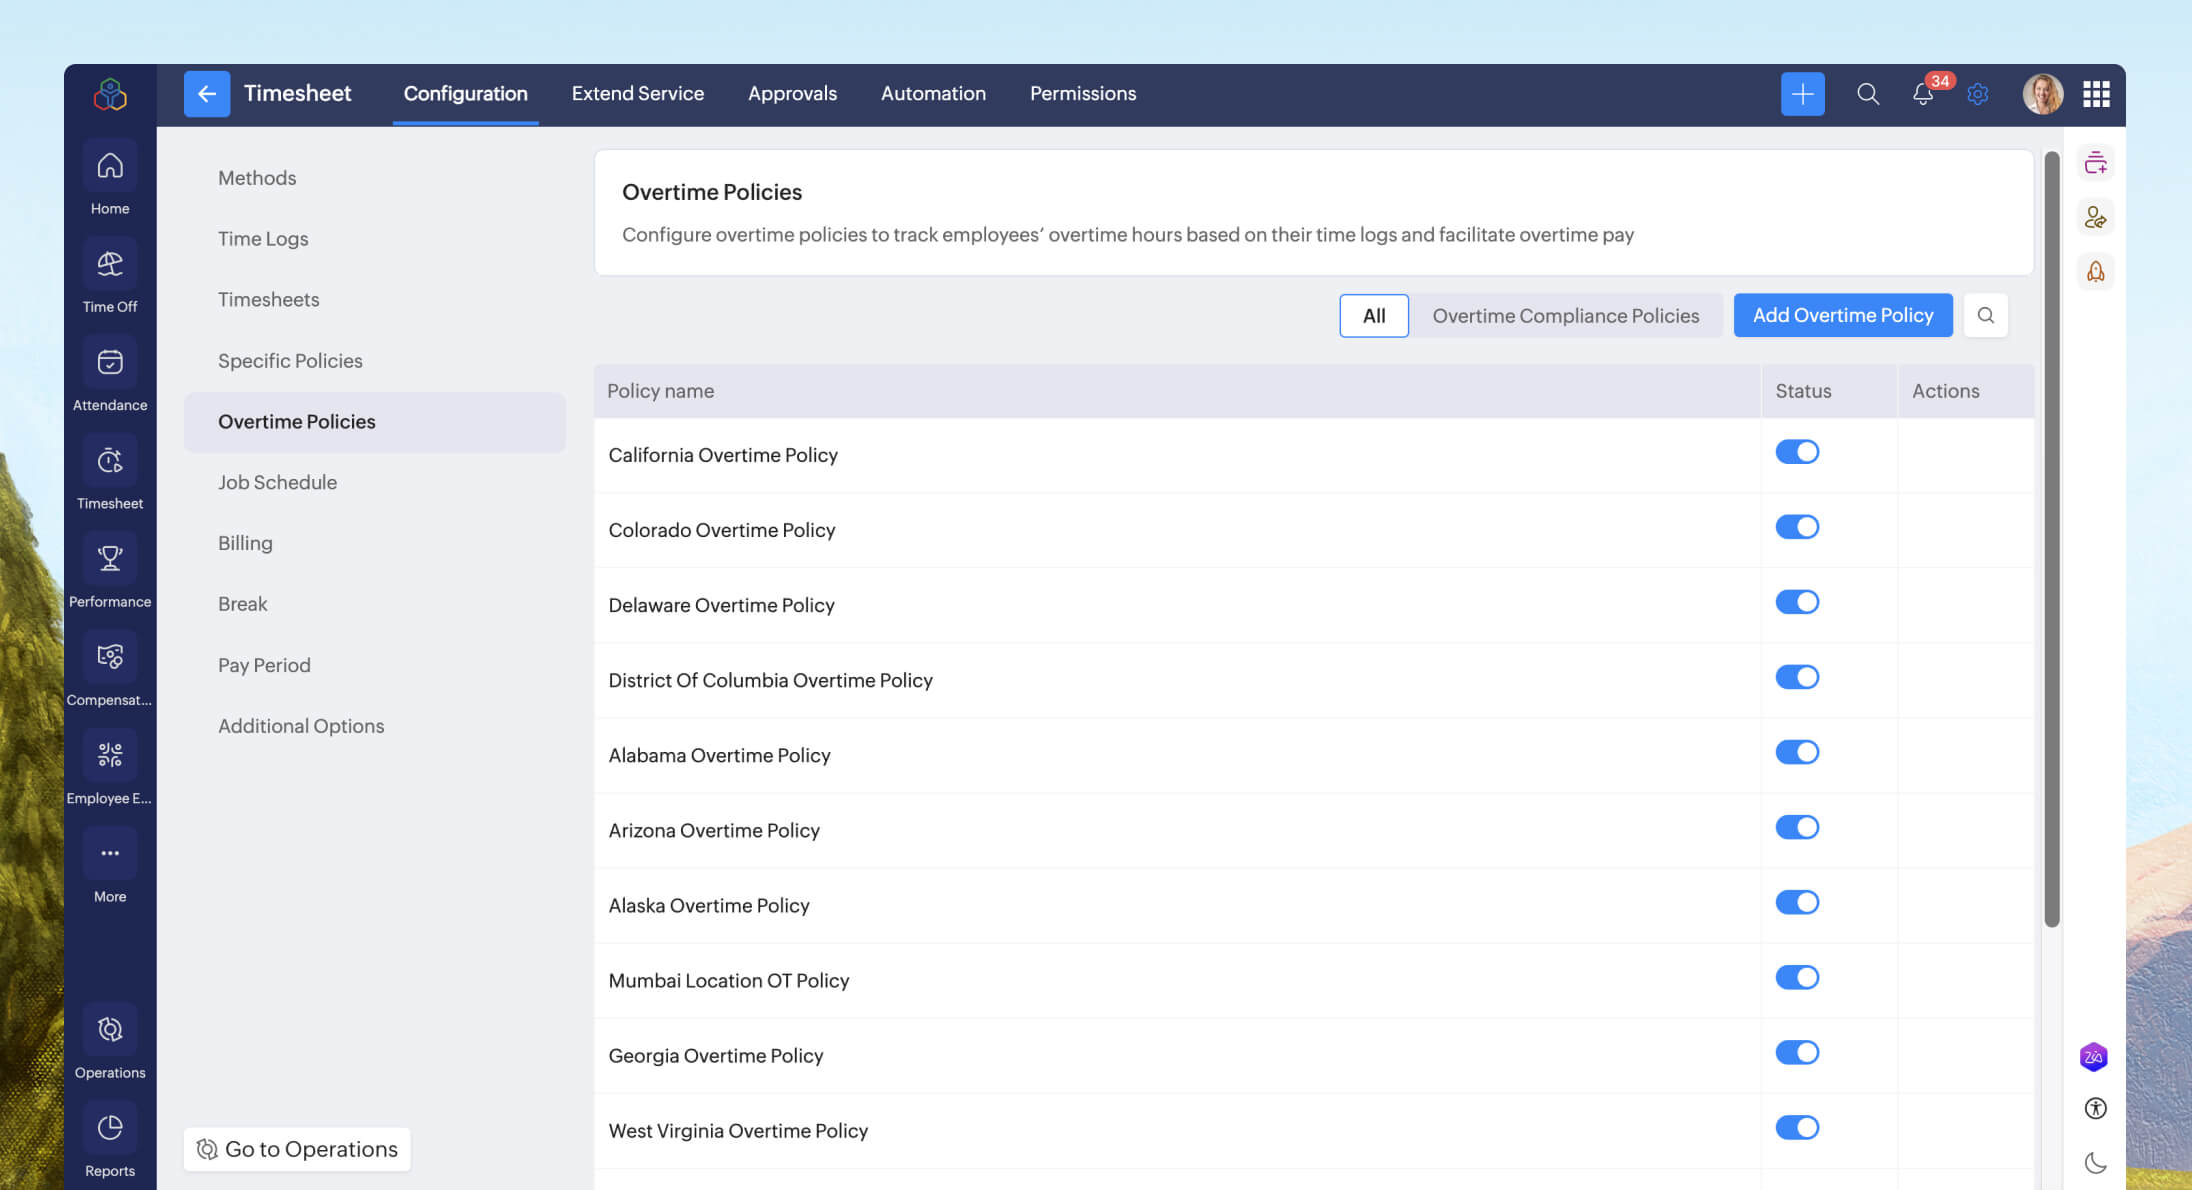Open California Overtime Policy row

(x=1314, y=455)
